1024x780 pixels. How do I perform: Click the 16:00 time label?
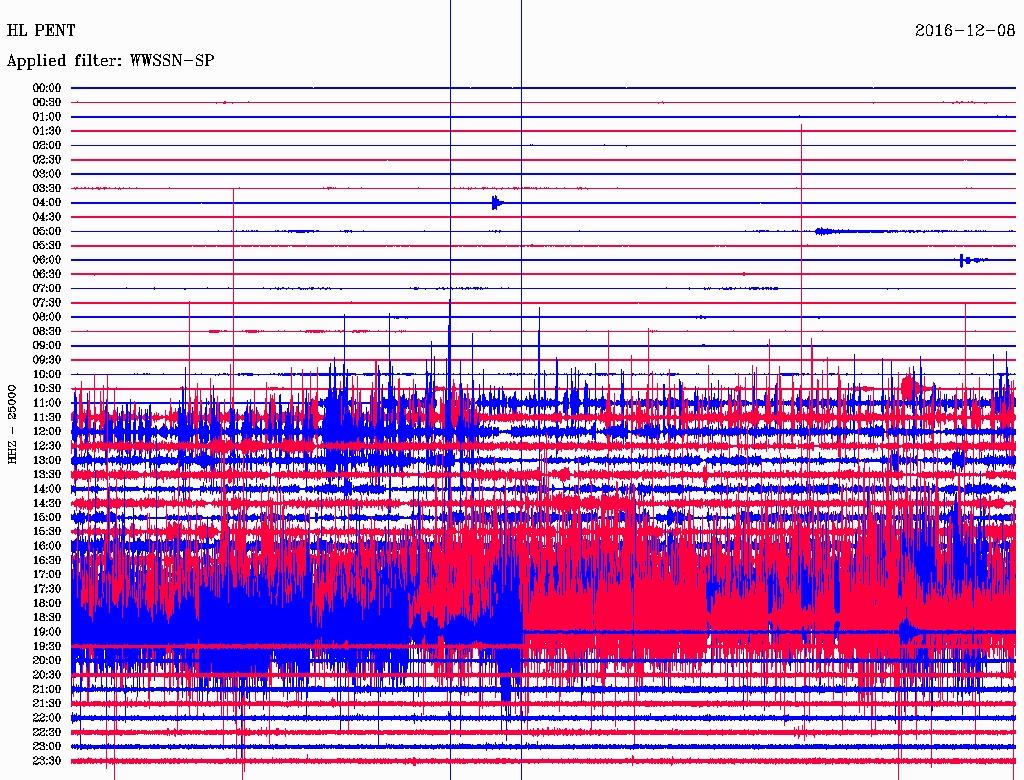(47, 546)
